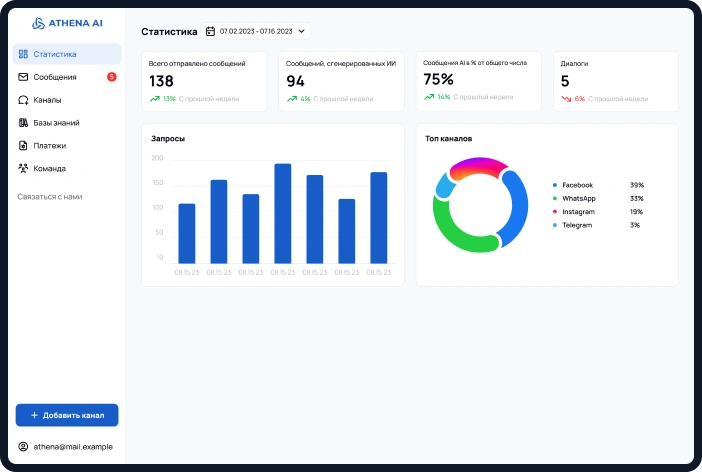Select the Facebook blue legend dot
The width and height of the screenshot is (702, 472).
[x=554, y=185]
